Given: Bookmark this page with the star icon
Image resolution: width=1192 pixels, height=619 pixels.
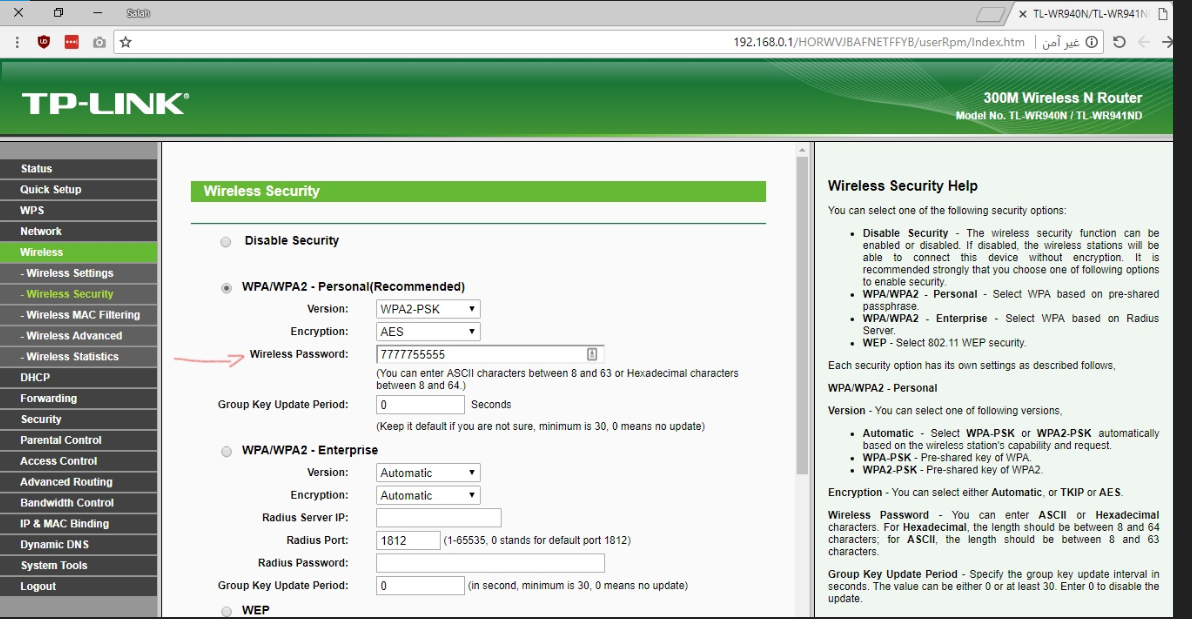Looking at the screenshot, I should [126, 43].
